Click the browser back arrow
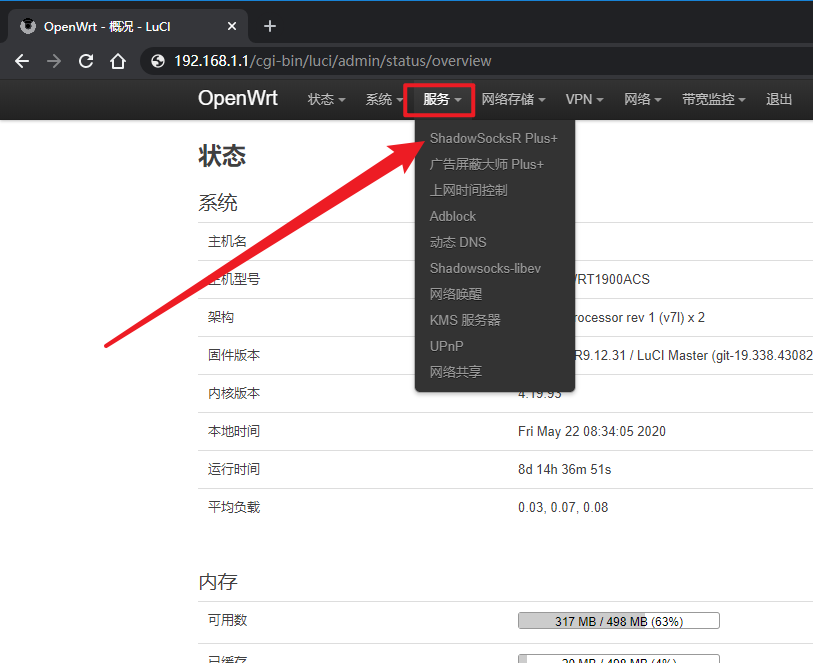This screenshot has height=663, width=813. point(22,61)
